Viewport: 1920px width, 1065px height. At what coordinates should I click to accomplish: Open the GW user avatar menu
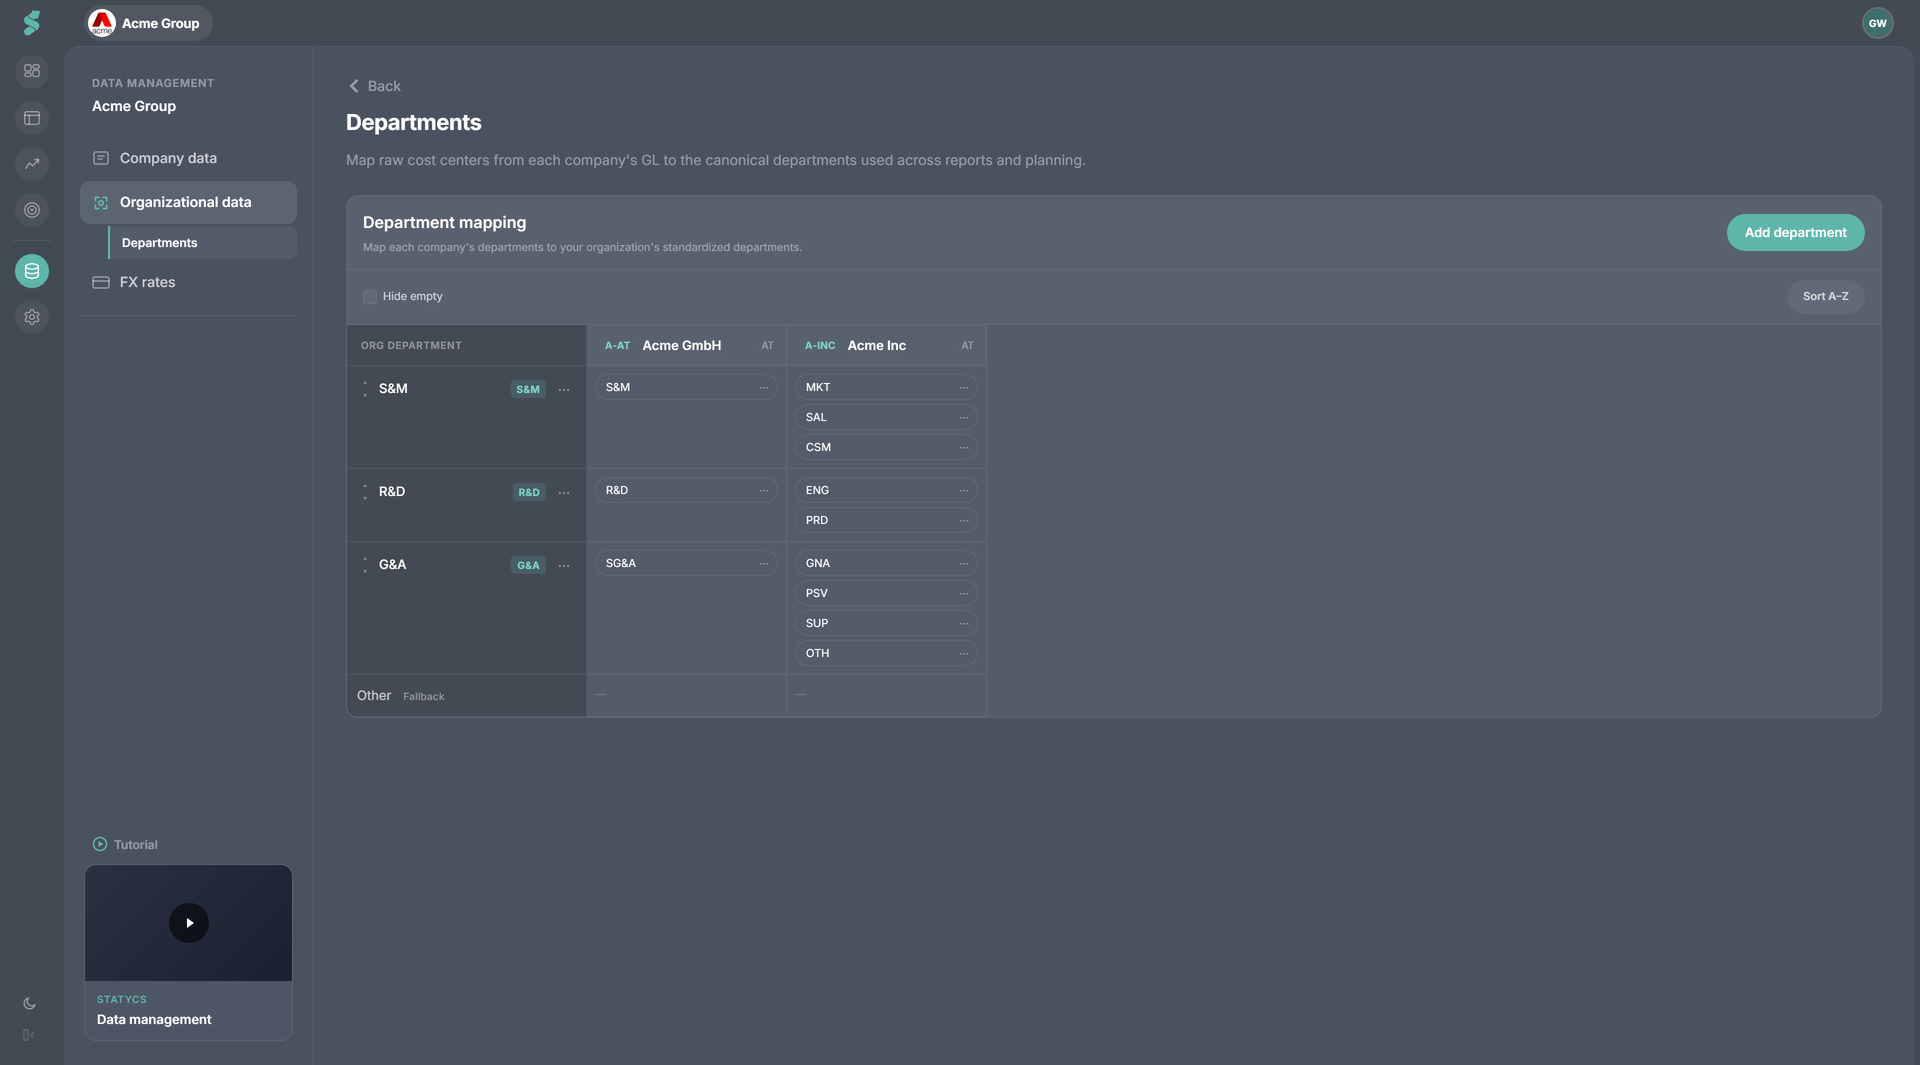click(x=1877, y=23)
